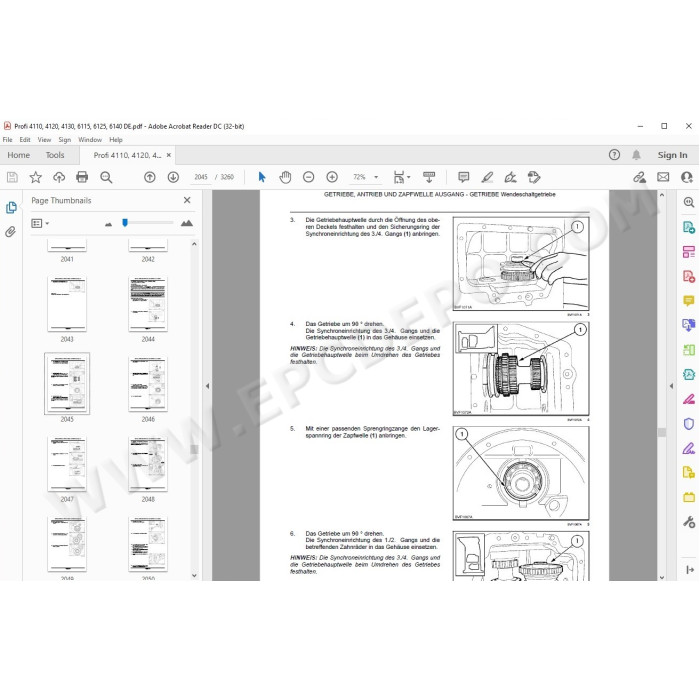Click document scrollbar up arrow

662,195
